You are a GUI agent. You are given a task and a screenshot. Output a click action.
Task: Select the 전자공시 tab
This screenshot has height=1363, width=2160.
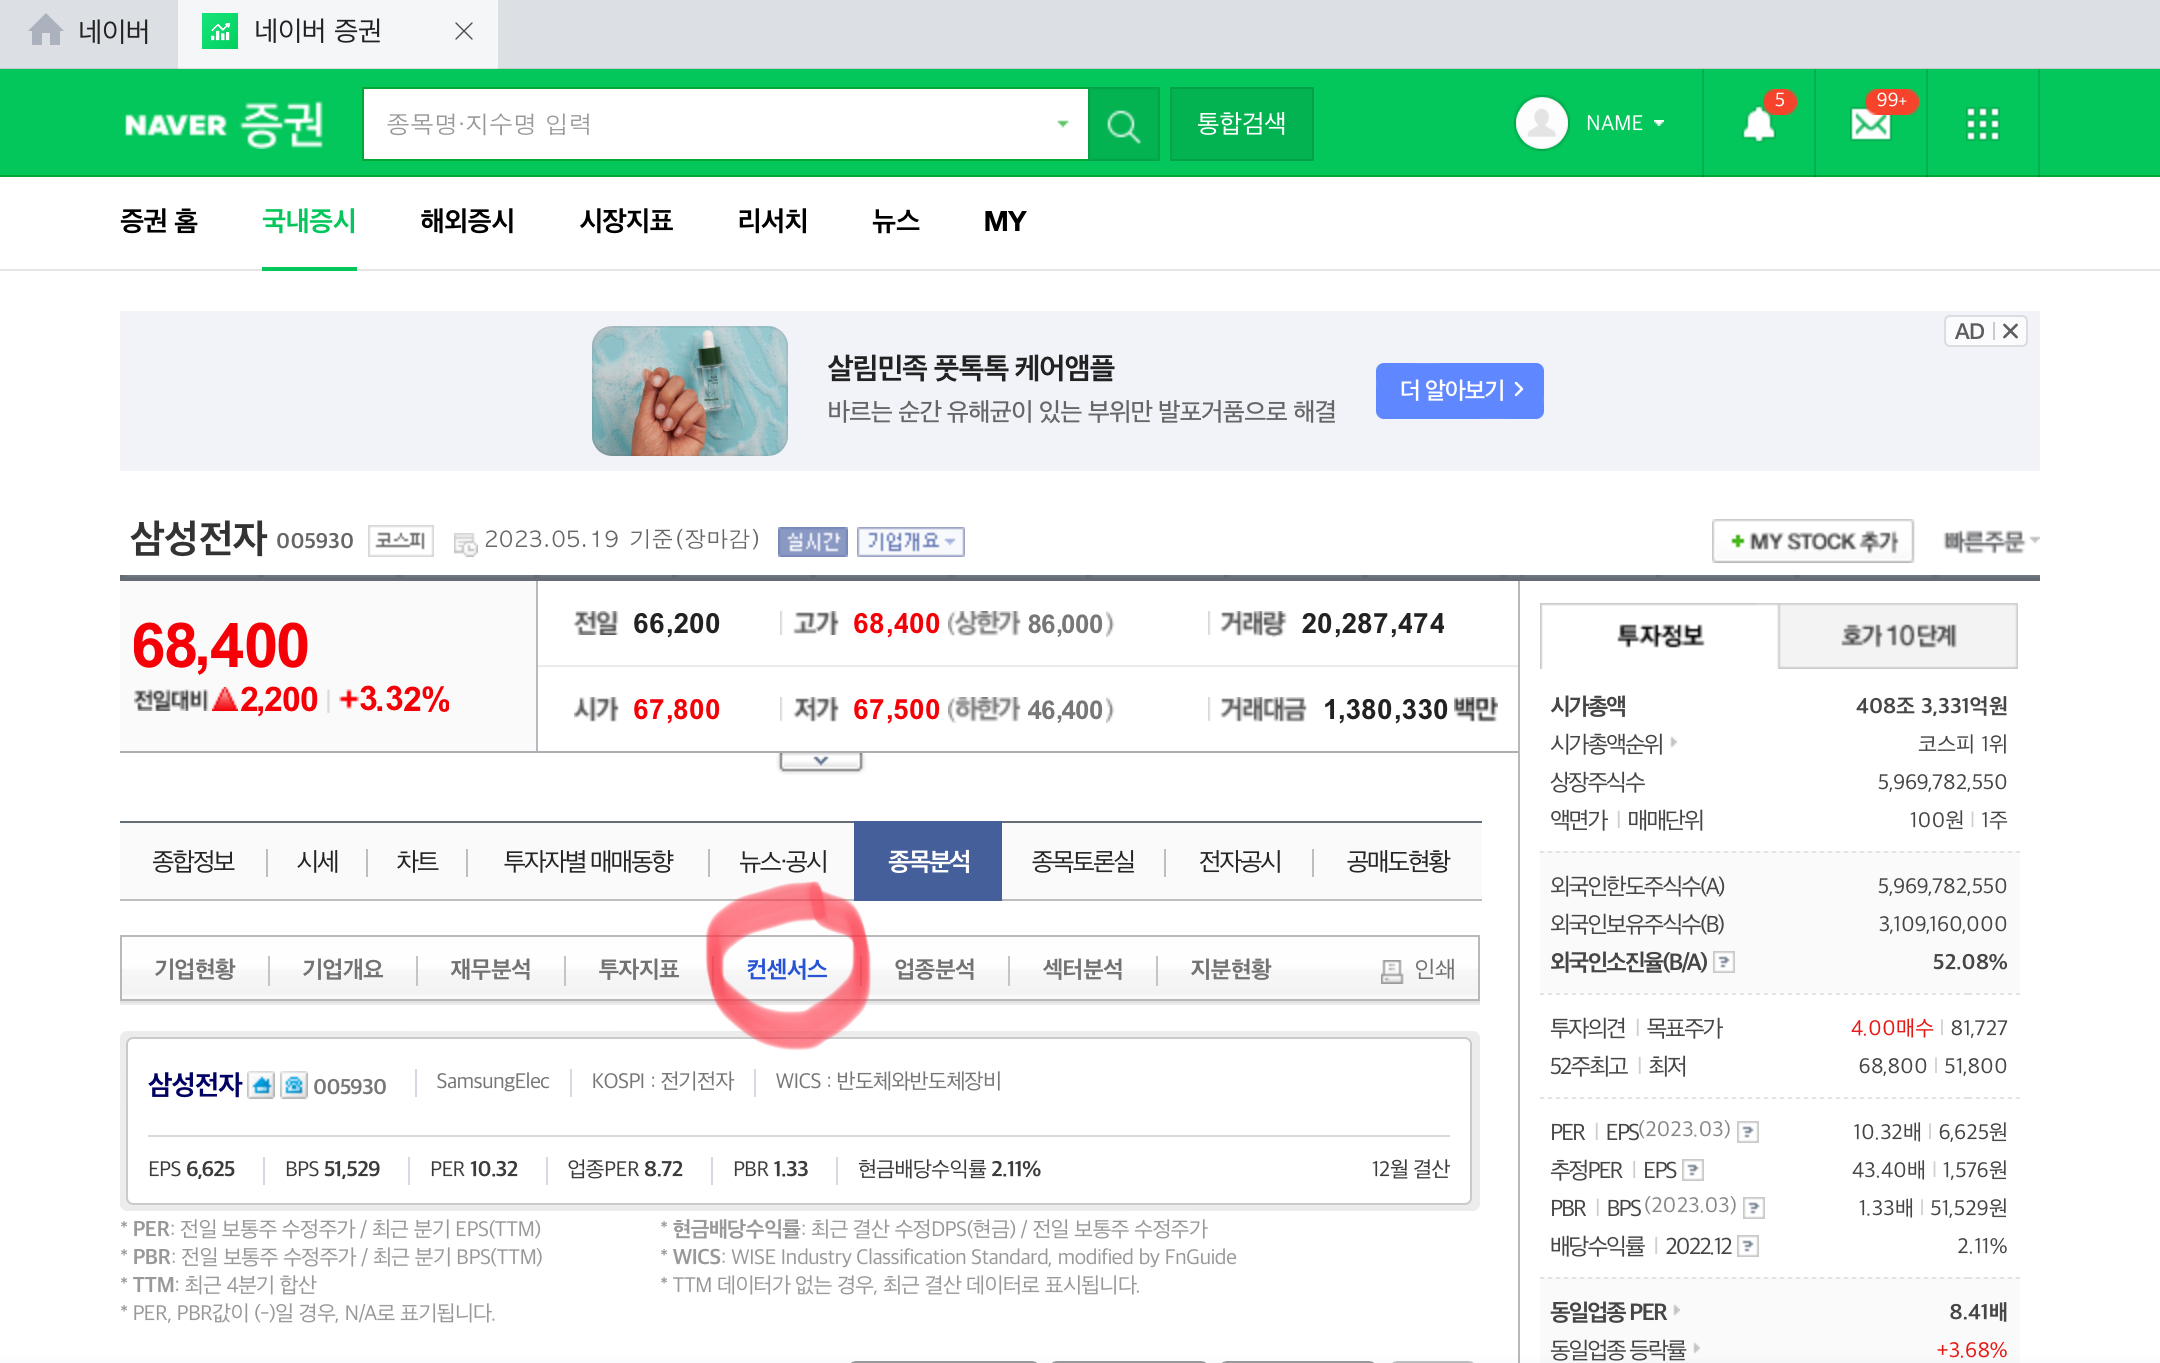pos(1240,862)
